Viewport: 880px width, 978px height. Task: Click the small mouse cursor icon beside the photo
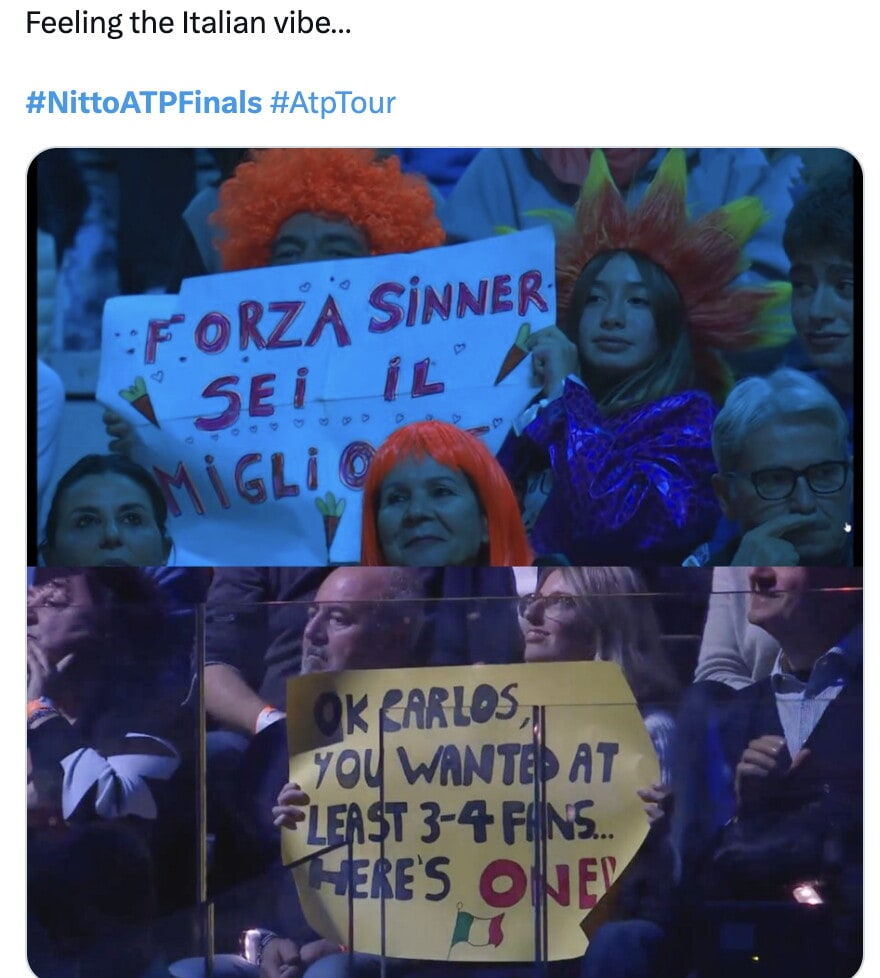coord(848,528)
